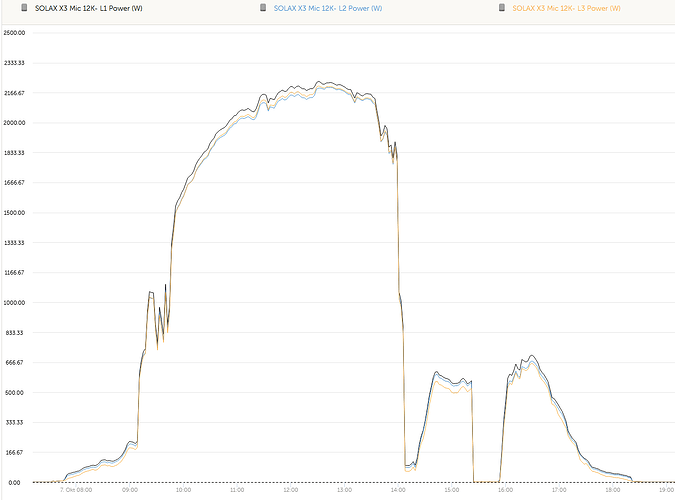
Task: Click the 1666.67 y-axis label
Action: point(14,183)
